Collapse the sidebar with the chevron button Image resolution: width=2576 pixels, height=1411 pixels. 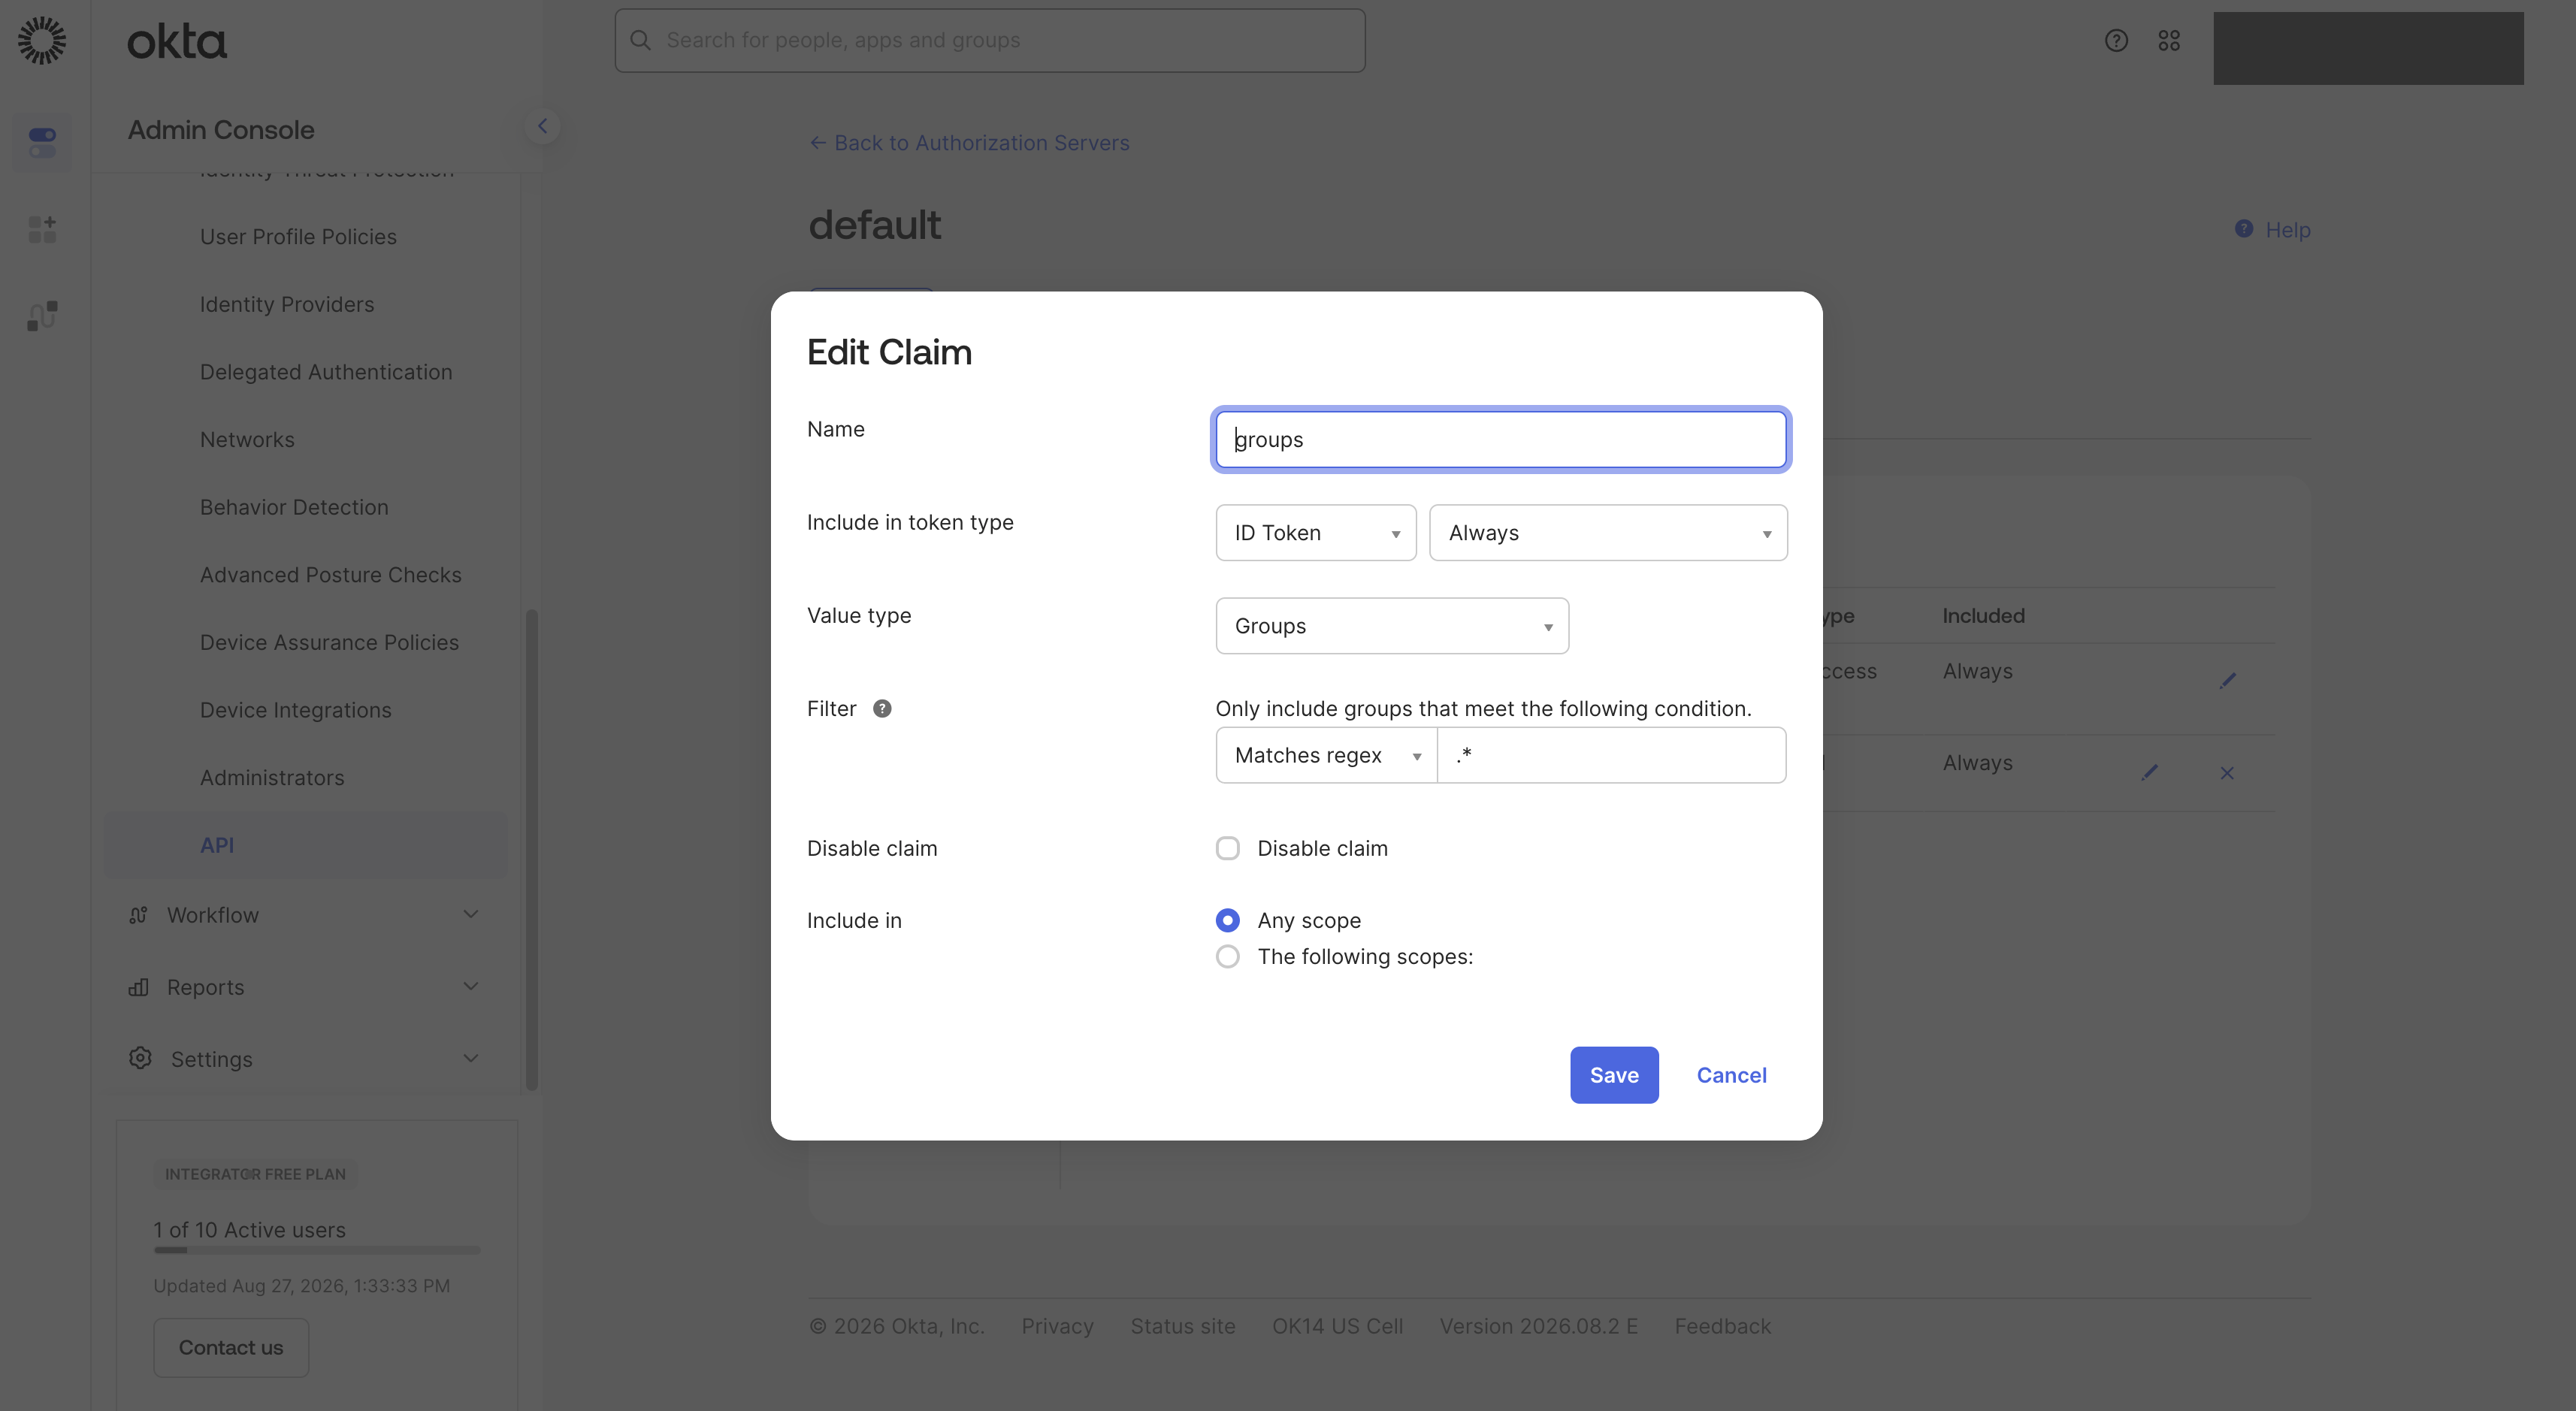542,126
